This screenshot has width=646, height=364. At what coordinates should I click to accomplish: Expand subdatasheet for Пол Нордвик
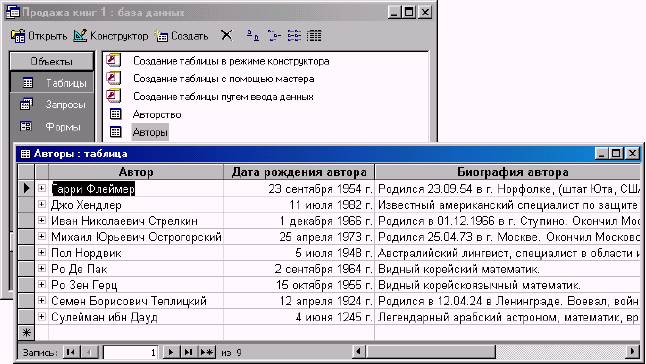pos(42,252)
